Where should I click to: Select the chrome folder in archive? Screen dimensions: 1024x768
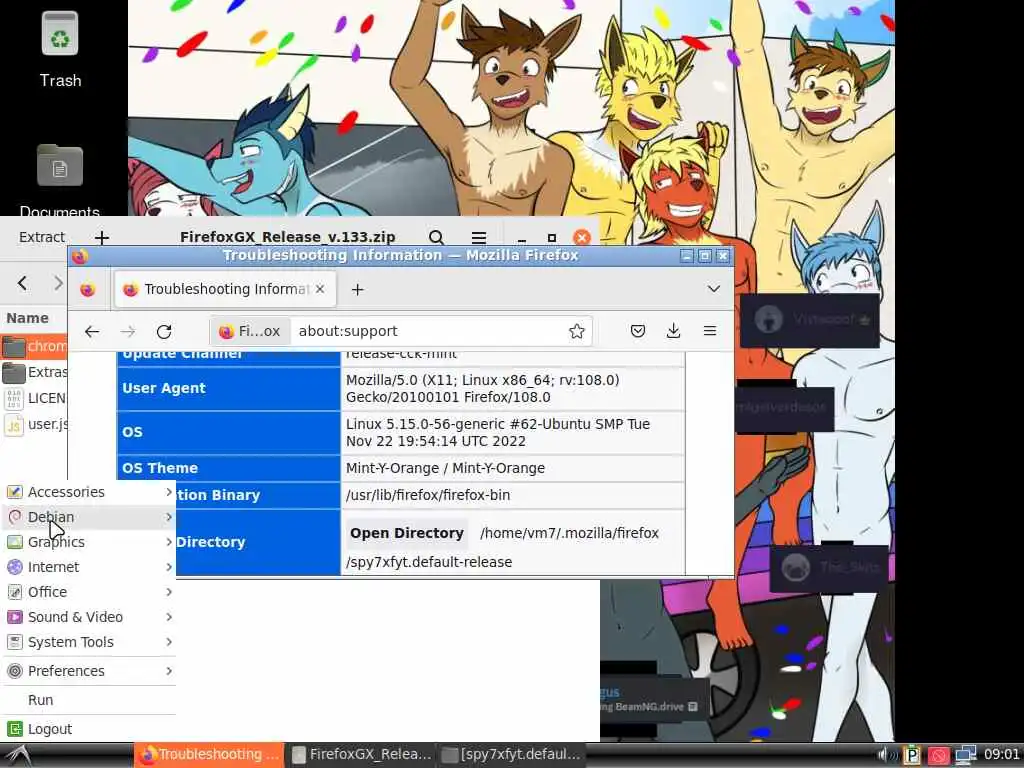click(35, 346)
